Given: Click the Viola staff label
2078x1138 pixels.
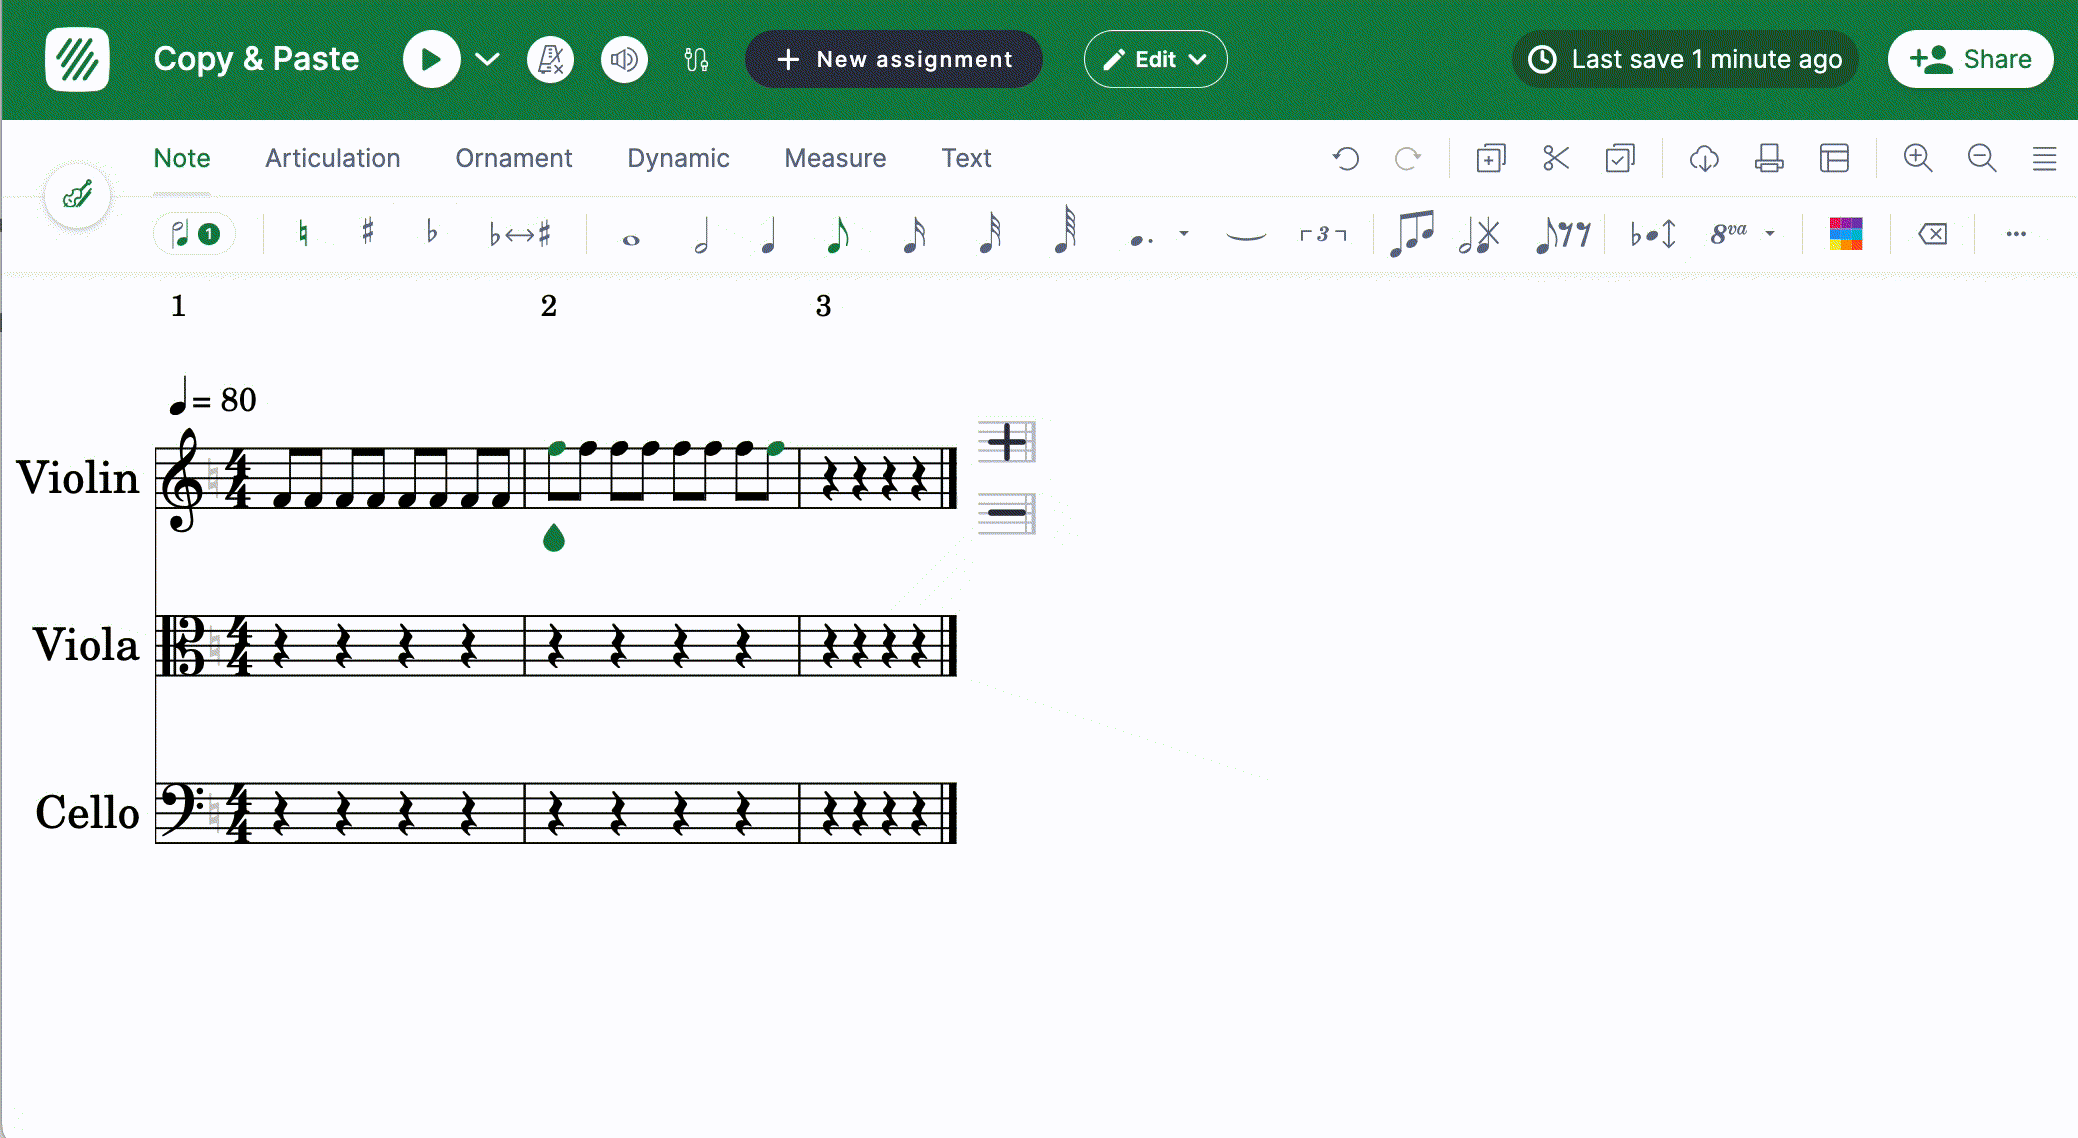Looking at the screenshot, I should (x=85, y=645).
